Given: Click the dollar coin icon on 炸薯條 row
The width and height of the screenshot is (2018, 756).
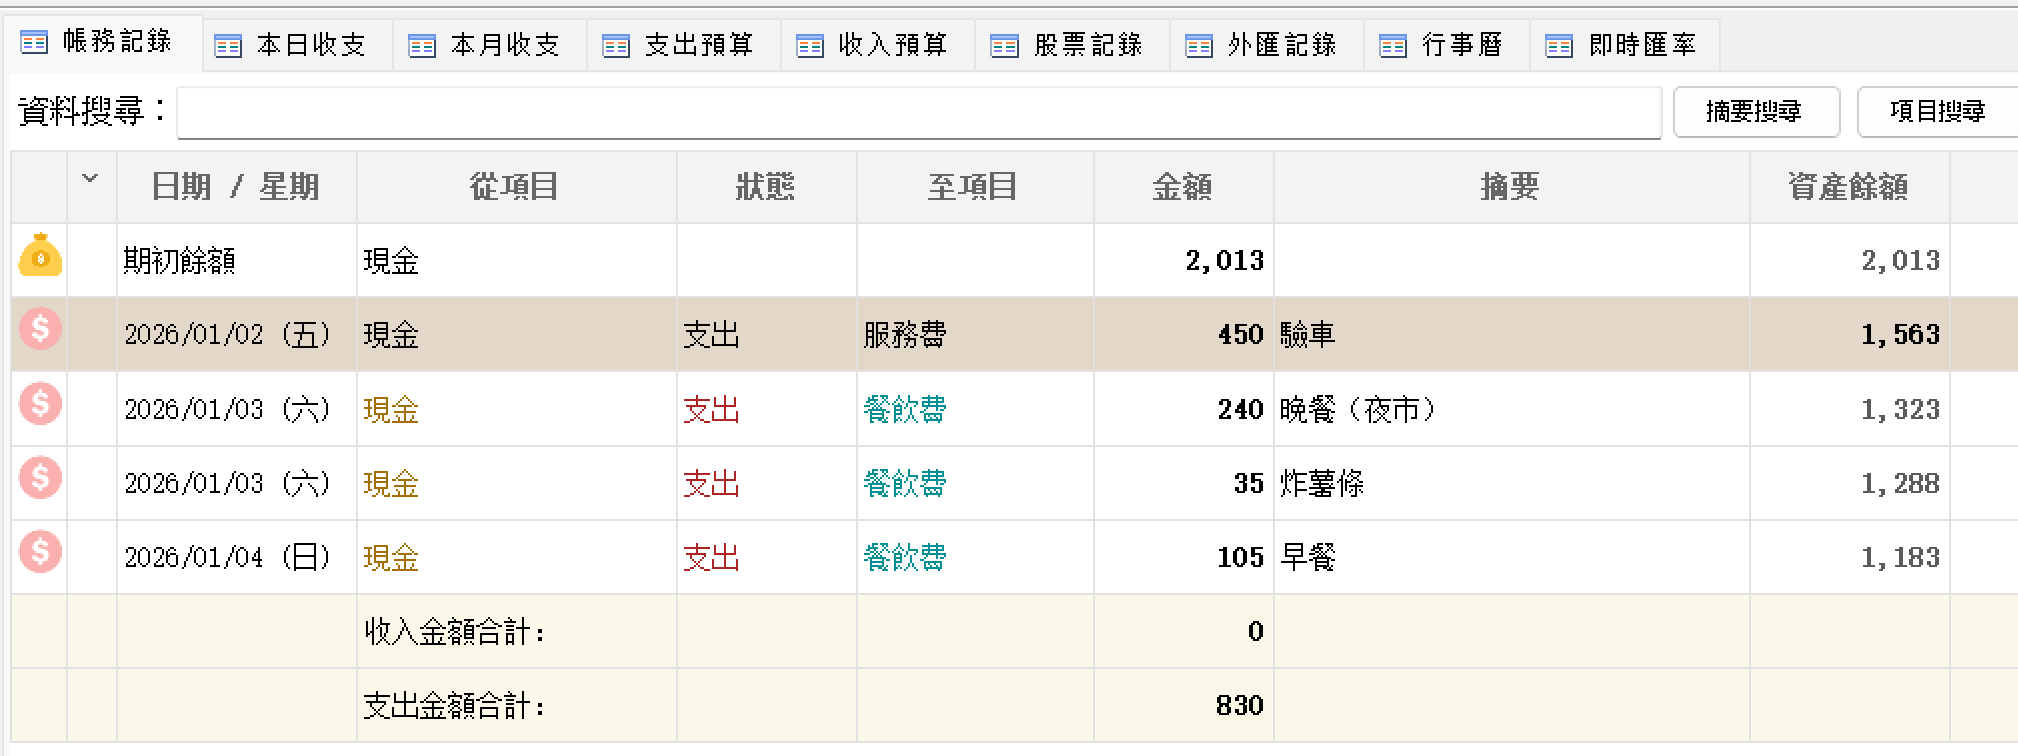Looking at the screenshot, I should point(40,478).
